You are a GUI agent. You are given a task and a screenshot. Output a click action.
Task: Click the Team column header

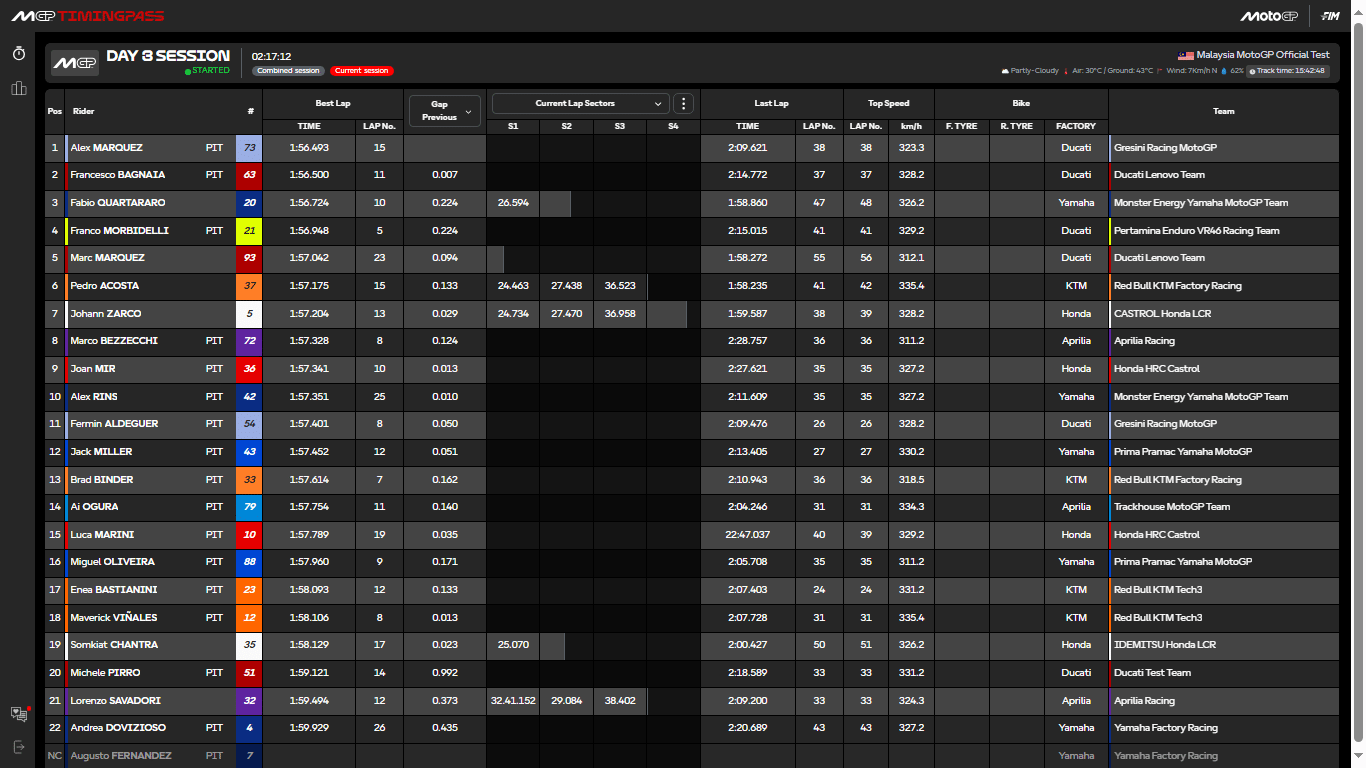click(1223, 111)
